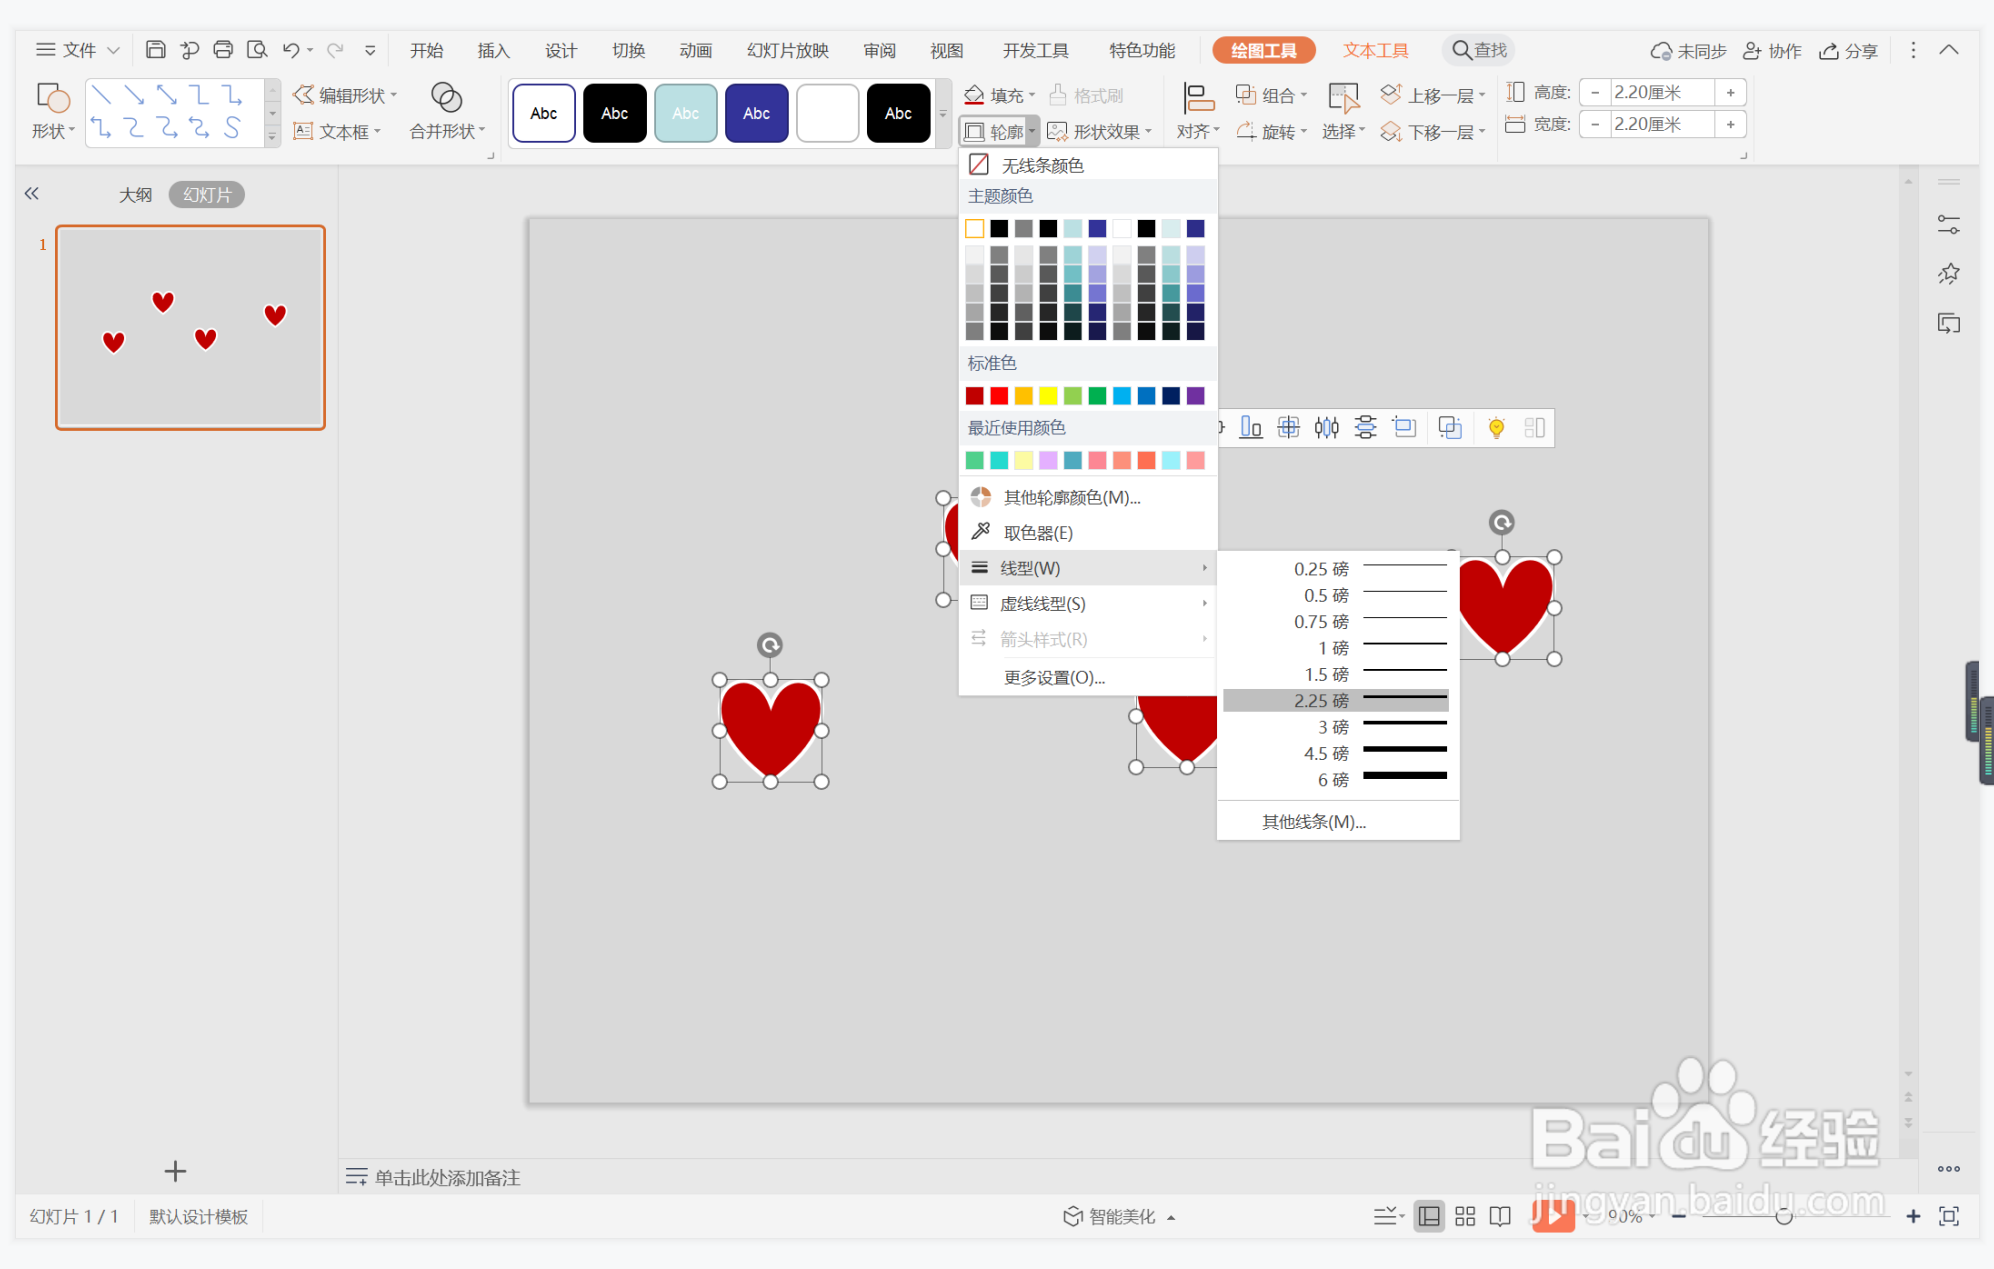Choose the 0.75 磅 line weight

tap(1336, 621)
